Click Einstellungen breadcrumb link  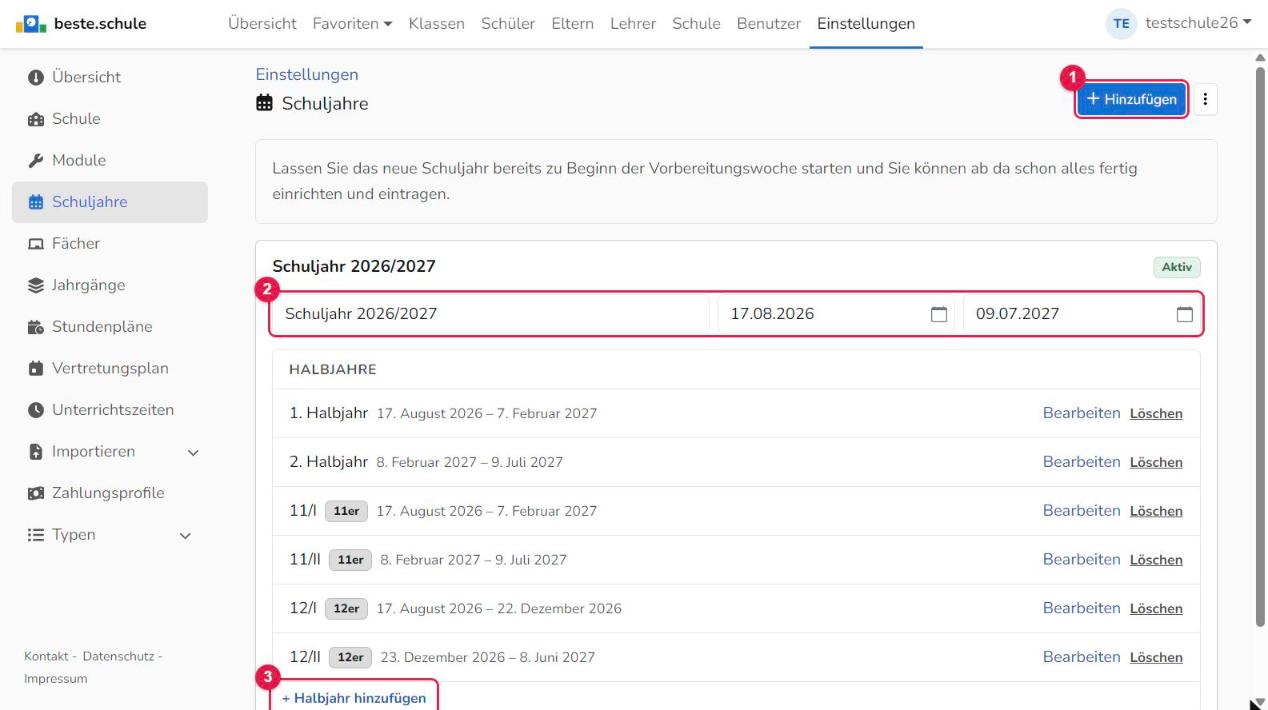pos(307,74)
